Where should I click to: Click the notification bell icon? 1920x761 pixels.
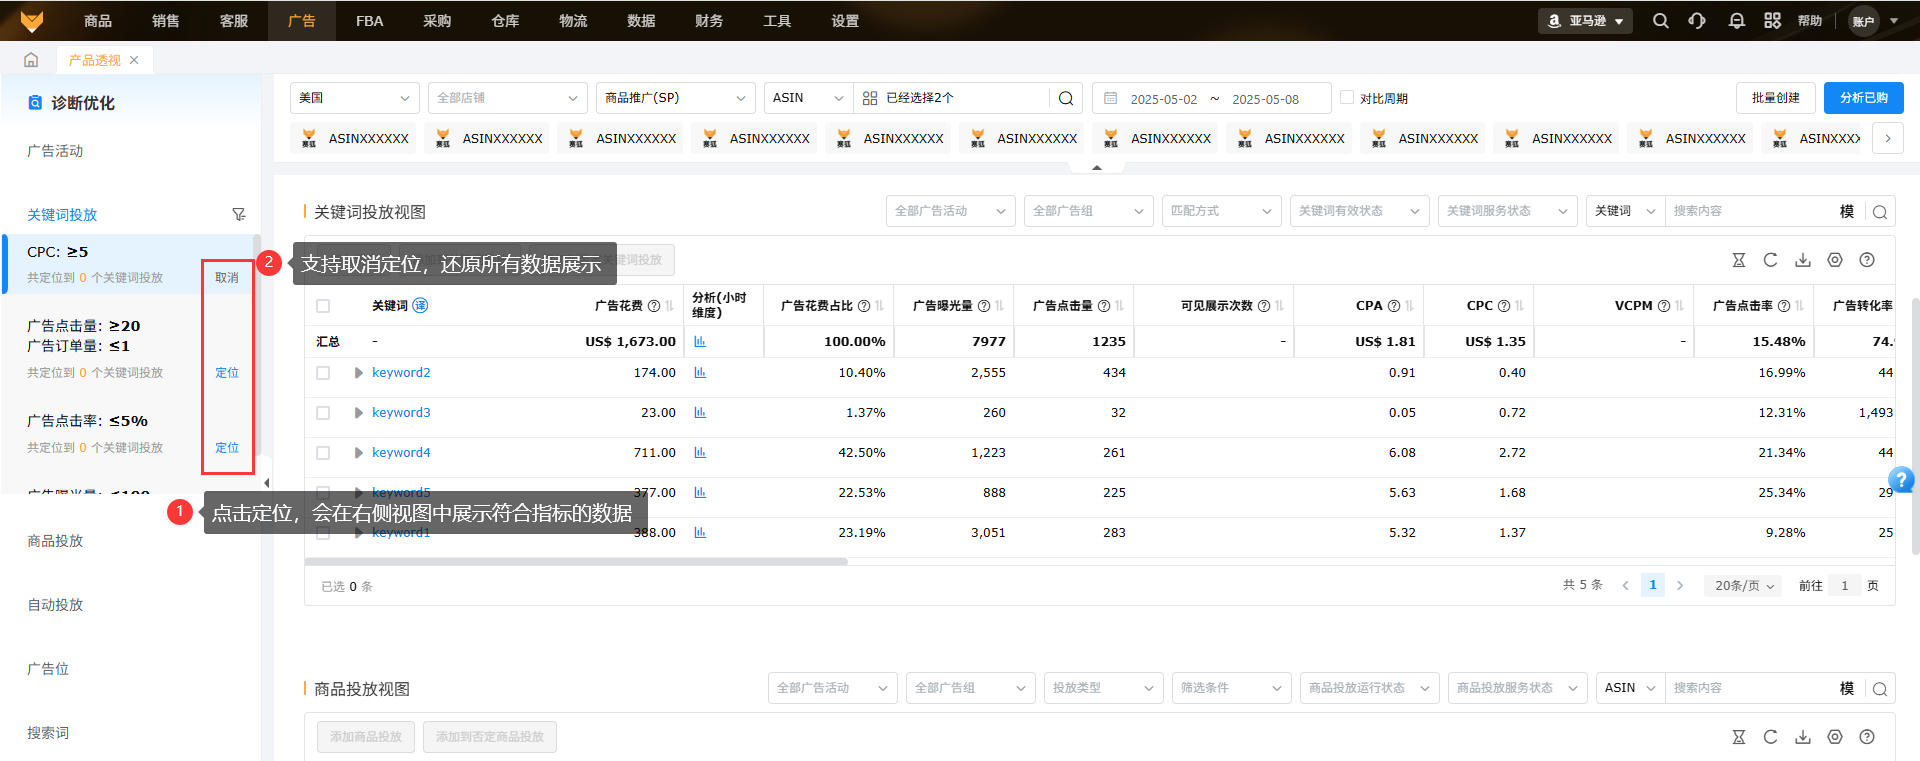1736,21
